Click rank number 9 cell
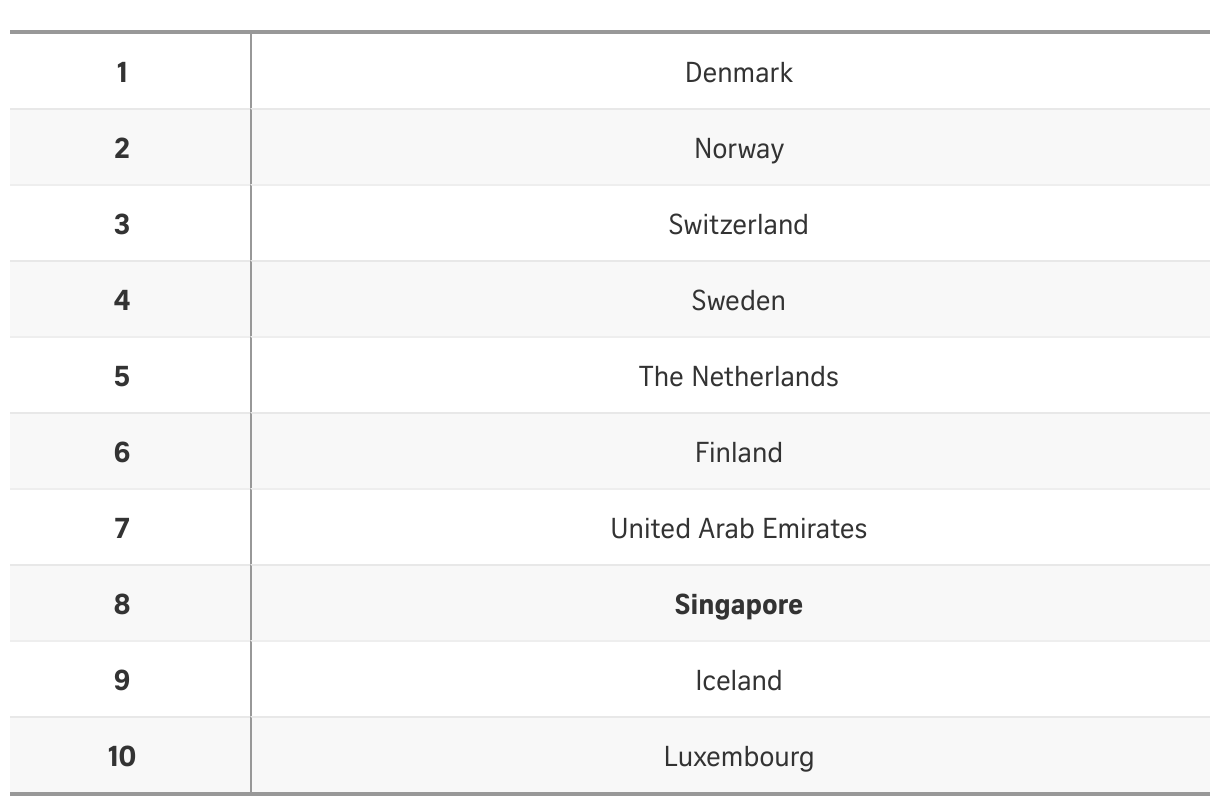Screen dimensions: 1220x806 122,681
